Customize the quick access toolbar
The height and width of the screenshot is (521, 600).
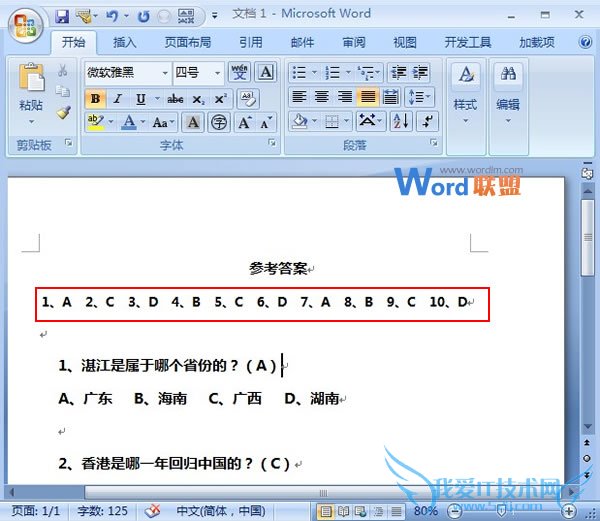[215, 16]
